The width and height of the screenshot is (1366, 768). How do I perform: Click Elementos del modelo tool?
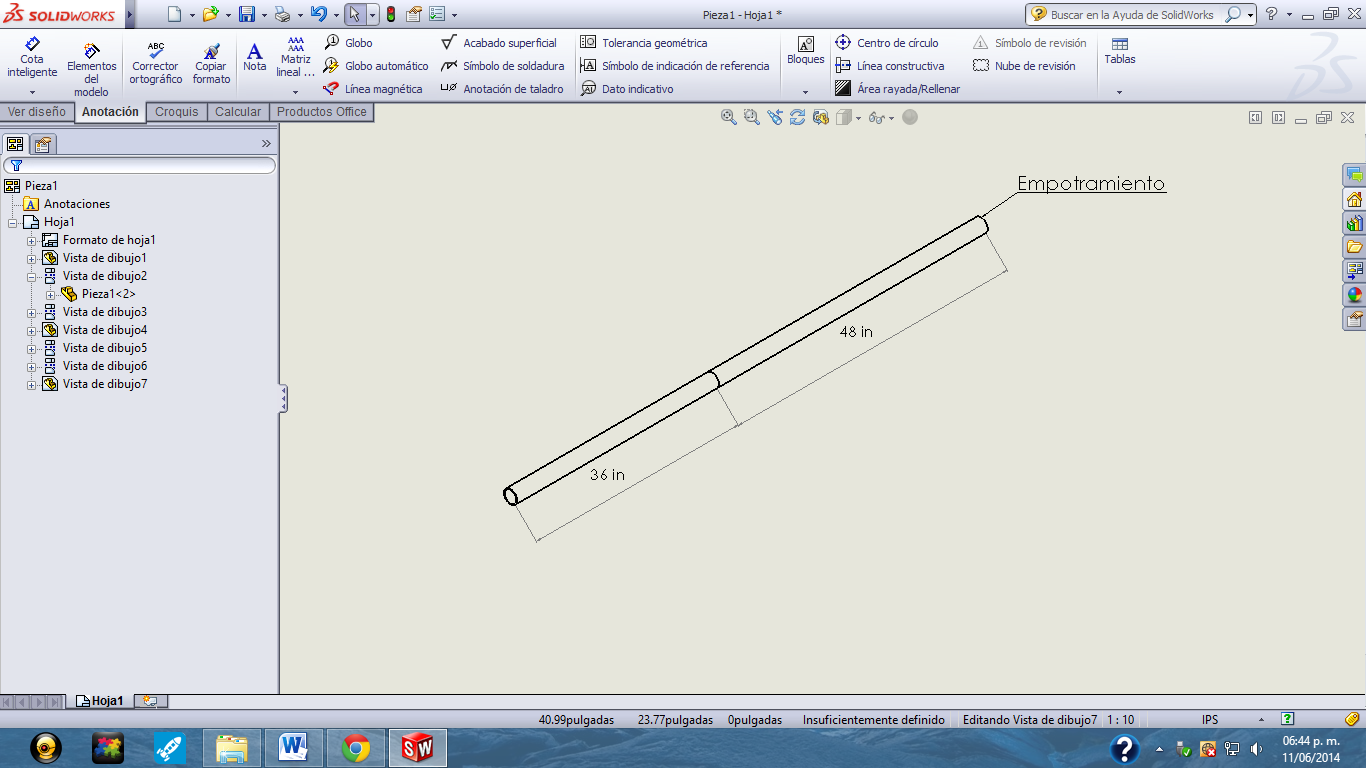click(x=91, y=69)
